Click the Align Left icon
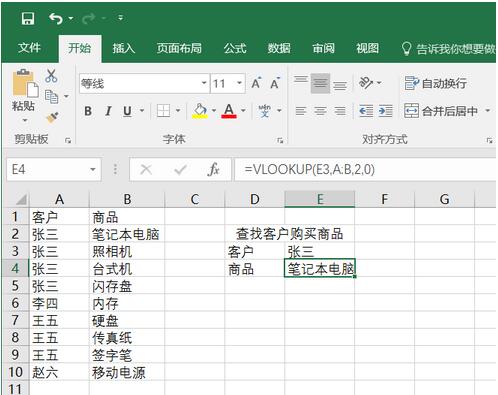 click(x=301, y=111)
